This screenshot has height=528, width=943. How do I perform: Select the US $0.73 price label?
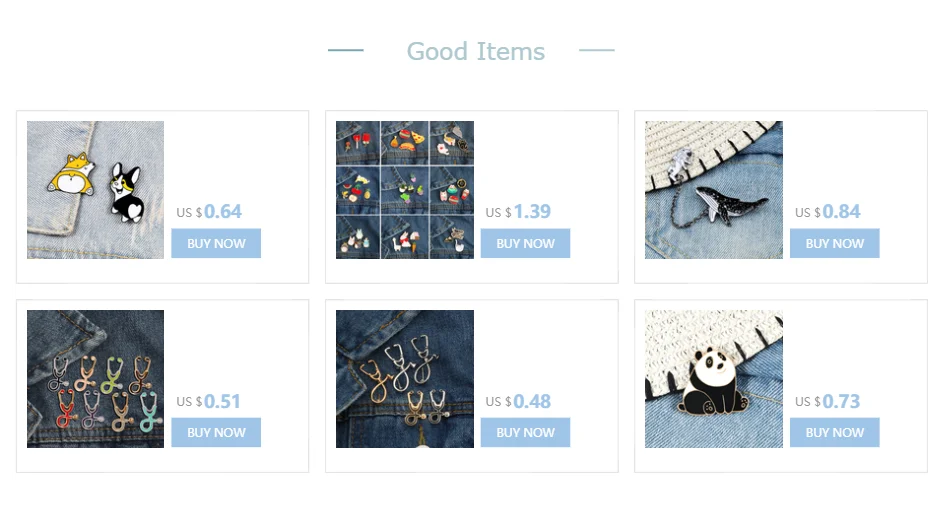(x=828, y=401)
